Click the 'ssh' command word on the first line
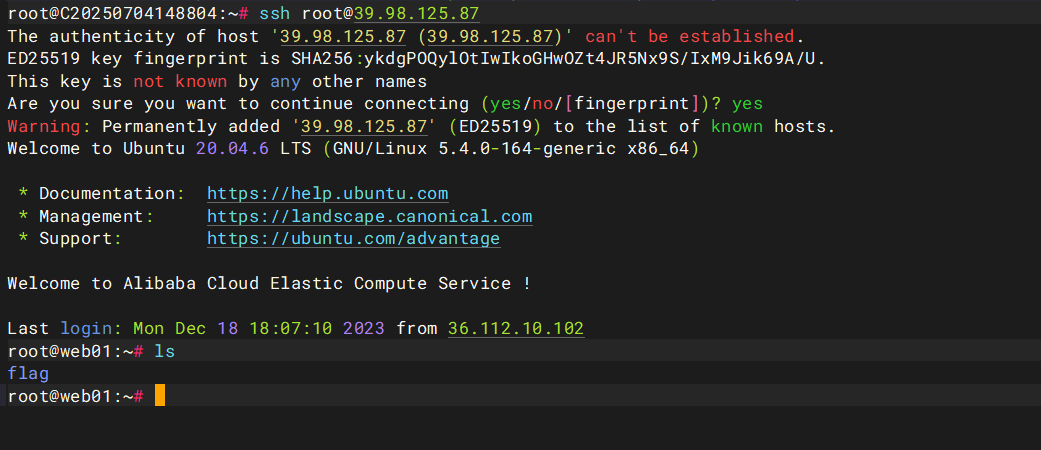This screenshot has height=450, width=1041. tap(274, 13)
